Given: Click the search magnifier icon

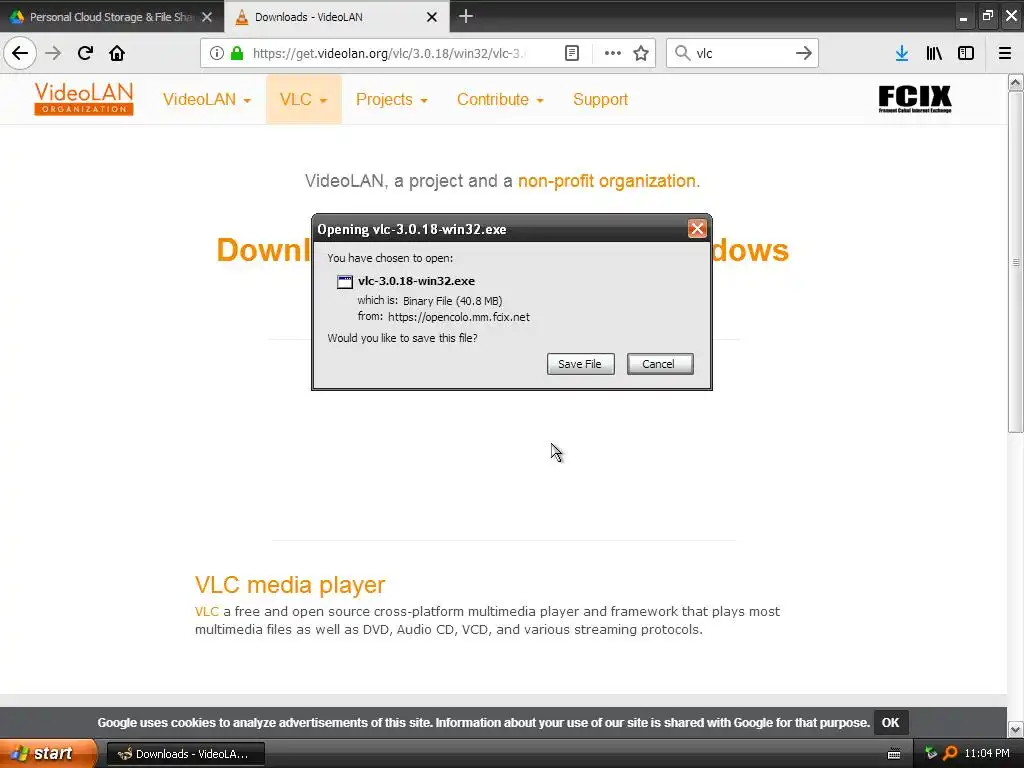Looking at the screenshot, I should (x=682, y=53).
